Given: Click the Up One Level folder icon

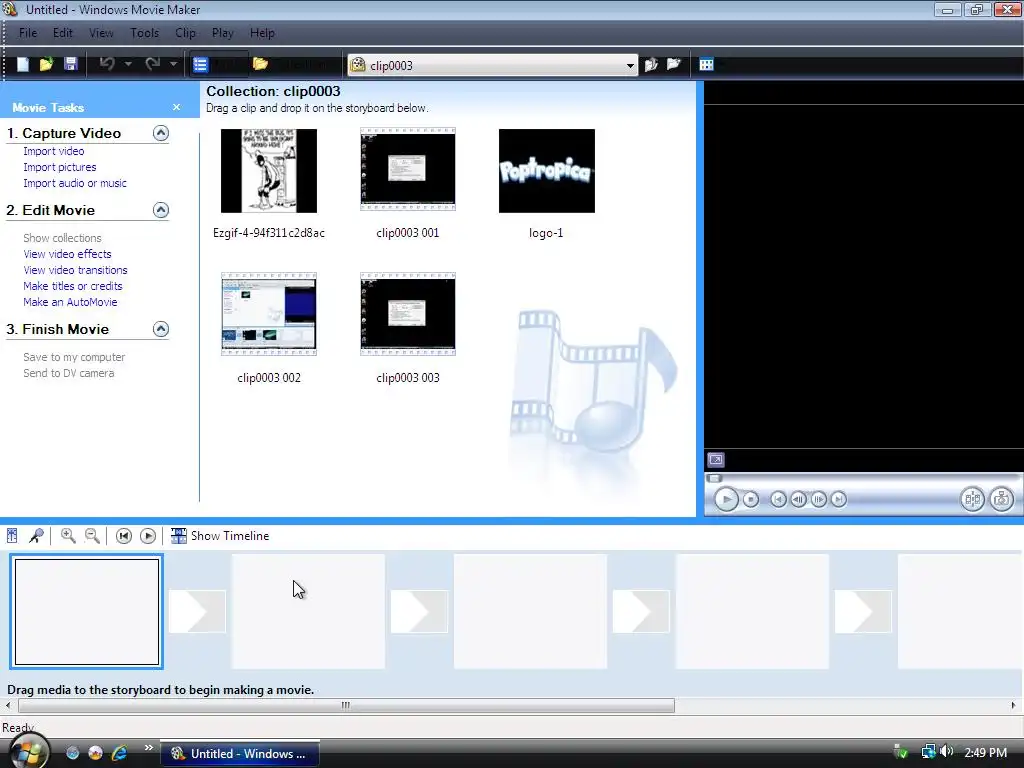Looking at the screenshot, I should click(651, 64).
